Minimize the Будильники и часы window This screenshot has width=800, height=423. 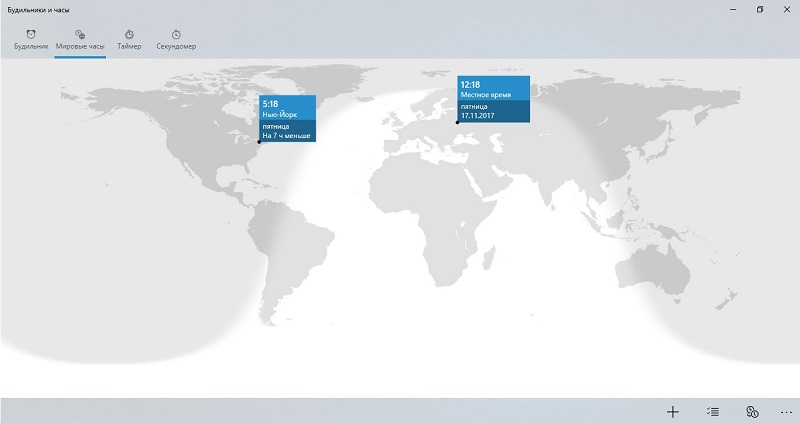click(x=734, y=9)
